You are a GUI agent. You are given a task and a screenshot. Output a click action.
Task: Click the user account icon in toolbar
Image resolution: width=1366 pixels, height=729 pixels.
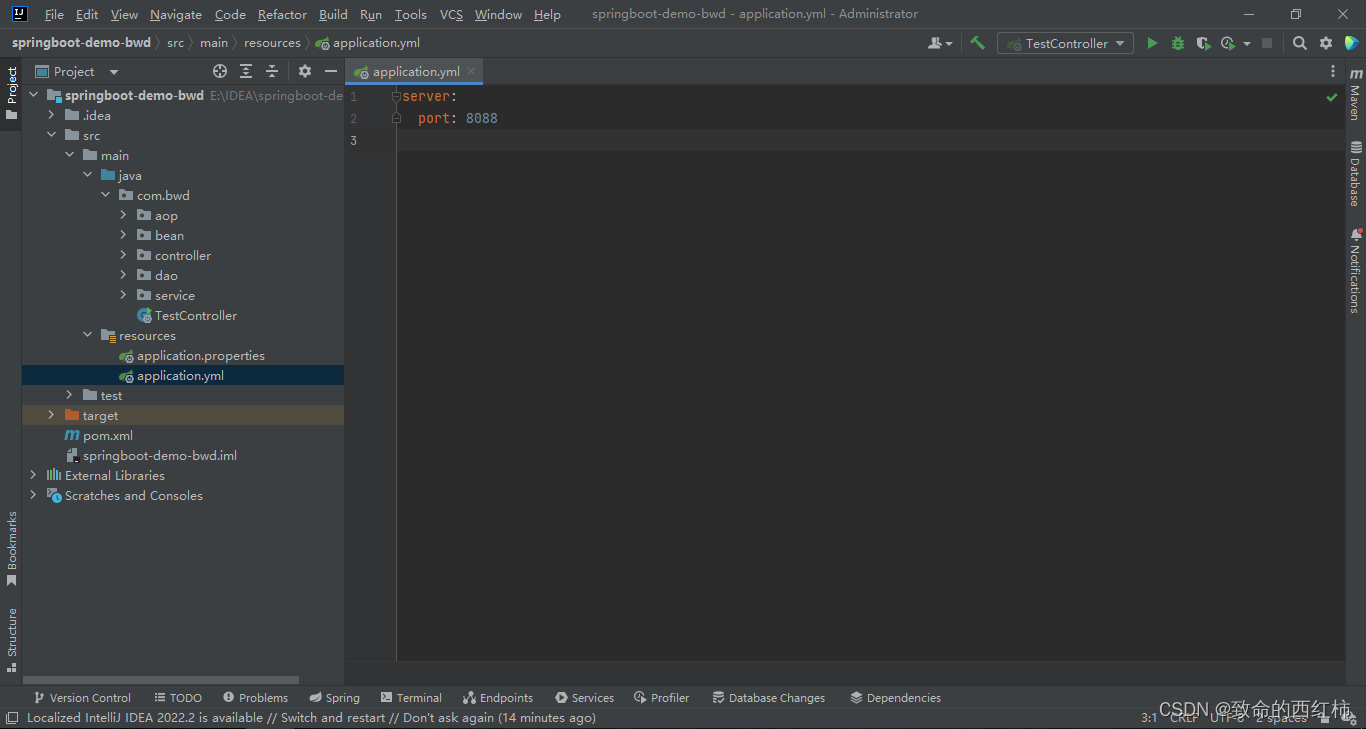tap(940, 43)
